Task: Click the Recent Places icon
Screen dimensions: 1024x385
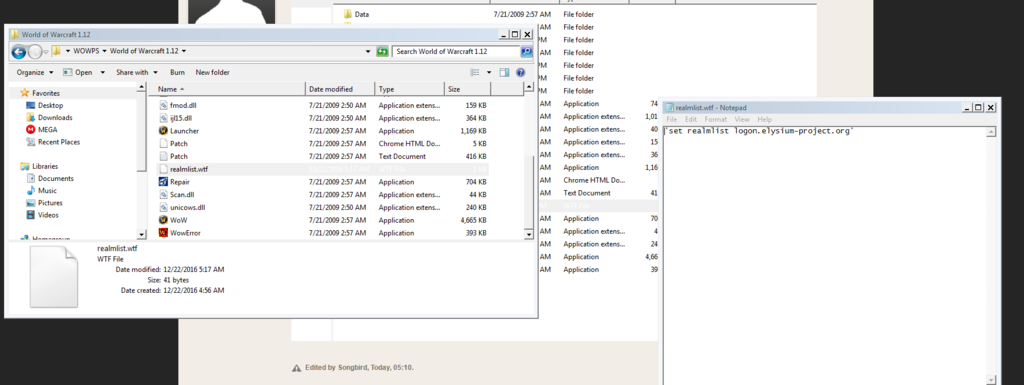Action: click(x=31, y=142)
